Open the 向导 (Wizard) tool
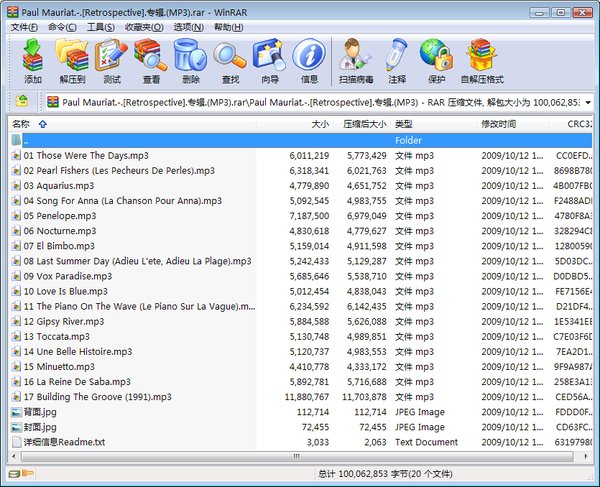The image size is (600, 487). click(269, 55)
